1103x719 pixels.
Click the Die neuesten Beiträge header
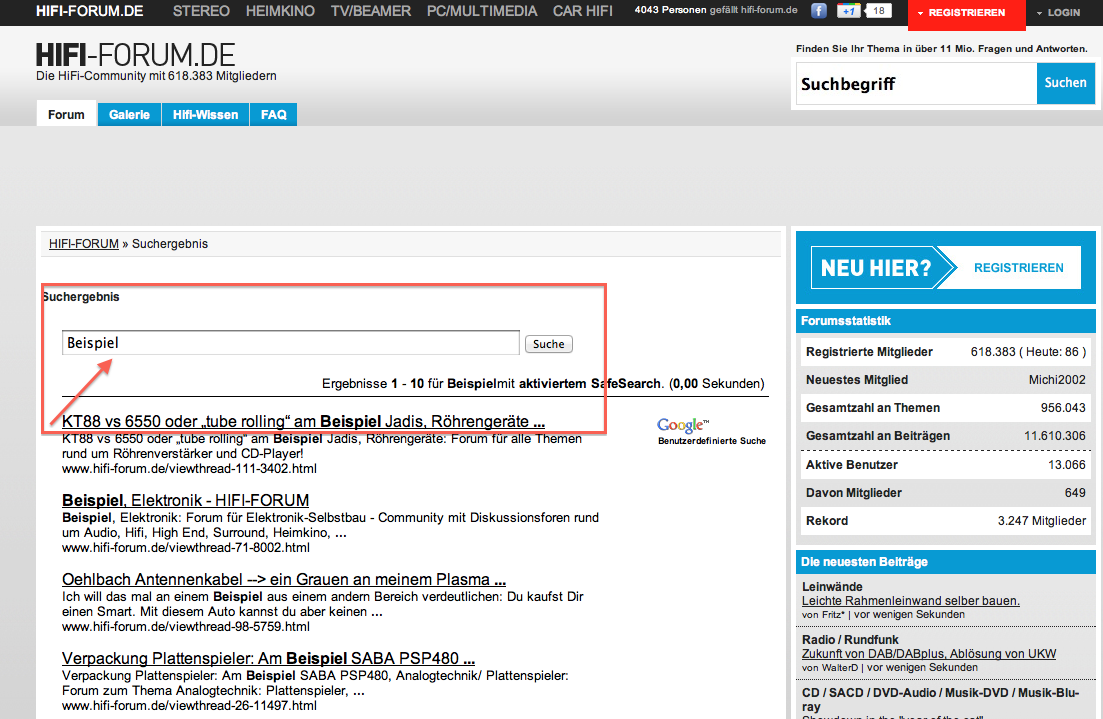tap(945, 562)
